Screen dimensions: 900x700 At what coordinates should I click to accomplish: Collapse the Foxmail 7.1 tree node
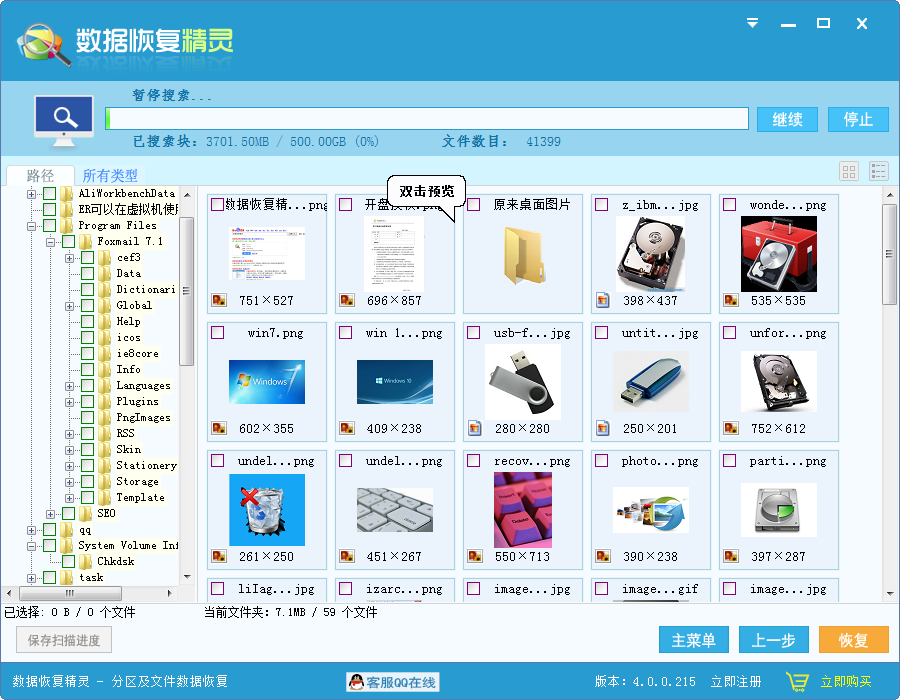51,242
